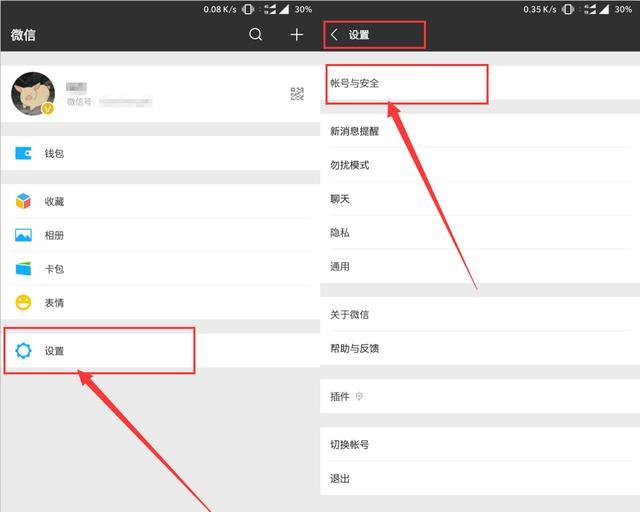
Task: Tap the yellow smiley Stickers icon
Action: click(x=23, y=303)
